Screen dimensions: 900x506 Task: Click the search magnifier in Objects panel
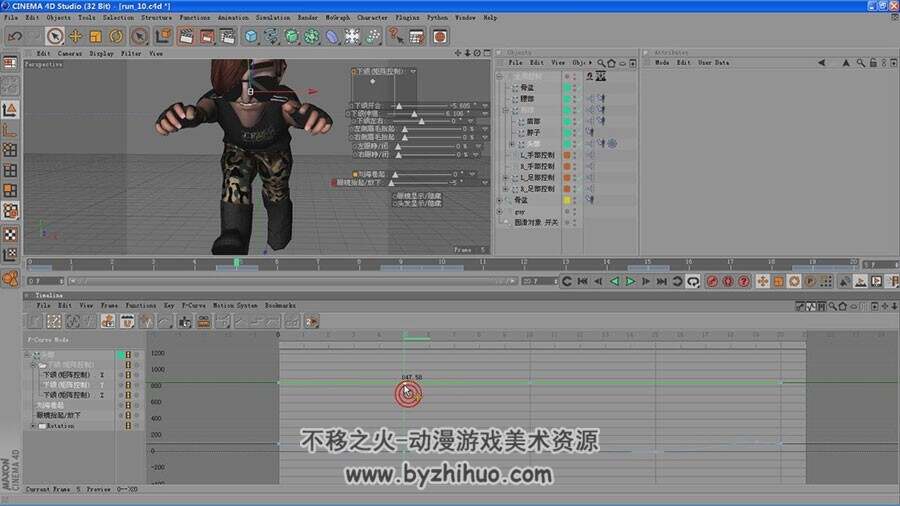601,63
